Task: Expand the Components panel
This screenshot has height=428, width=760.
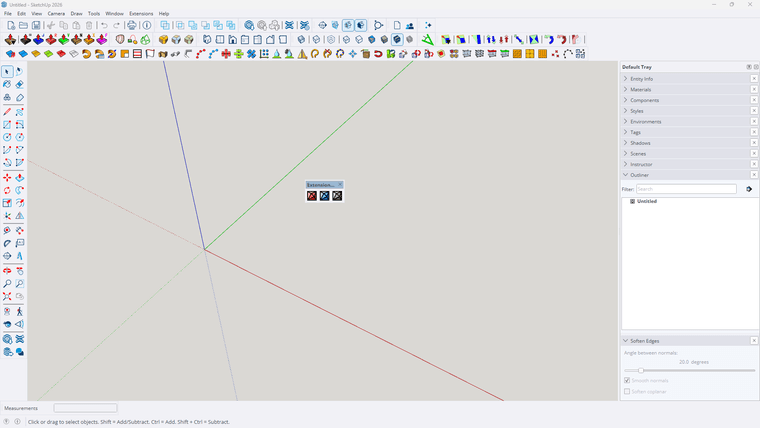Action: 685,100
